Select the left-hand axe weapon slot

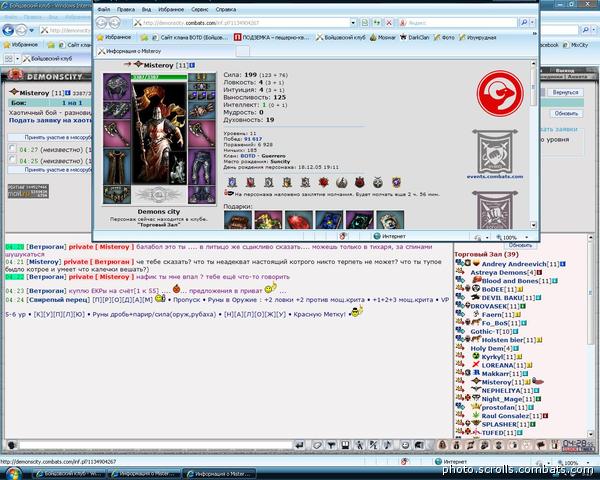(117, 134)
